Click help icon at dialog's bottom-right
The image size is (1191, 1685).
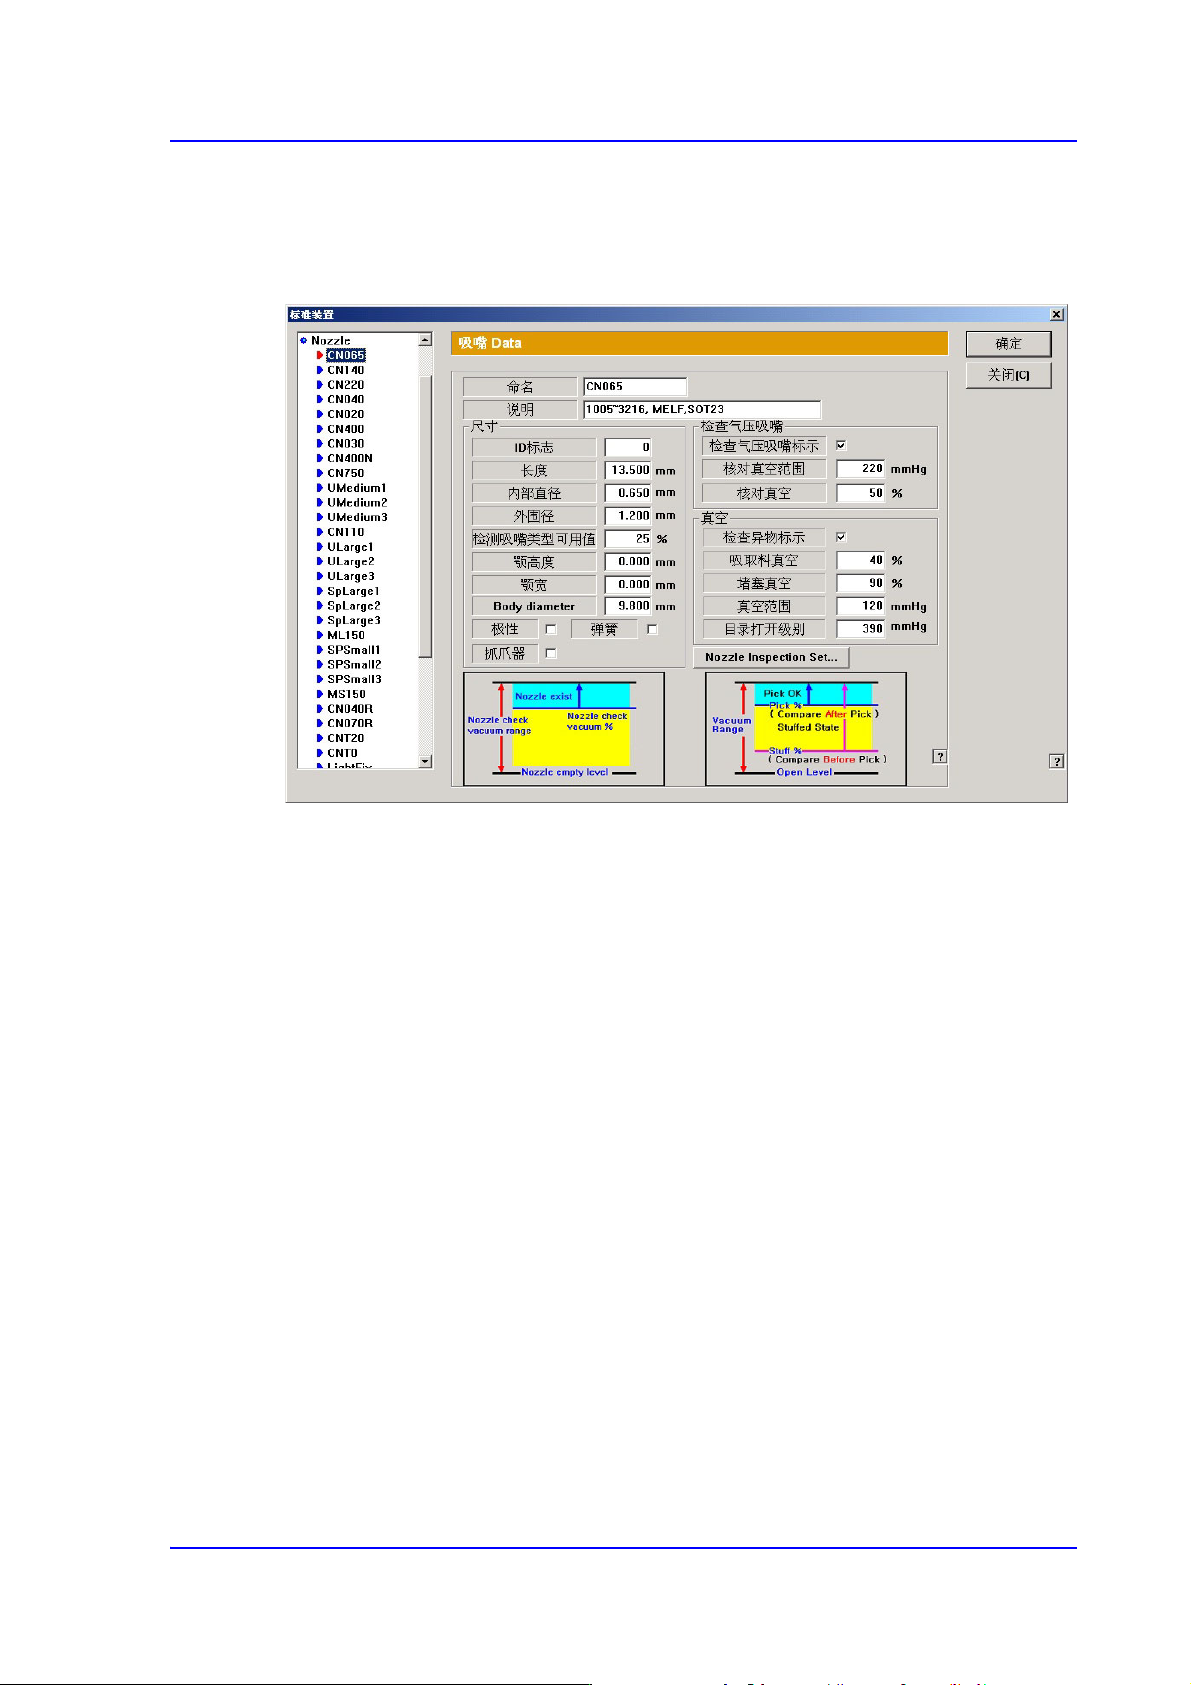point(1056,761)
